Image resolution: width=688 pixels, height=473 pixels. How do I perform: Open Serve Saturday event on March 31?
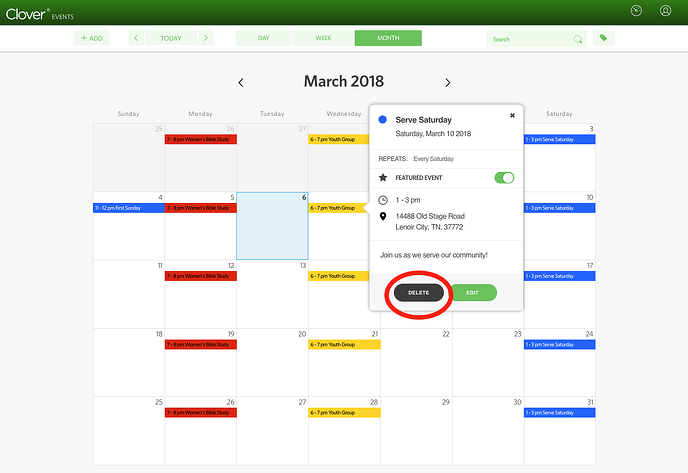point(559,412)
